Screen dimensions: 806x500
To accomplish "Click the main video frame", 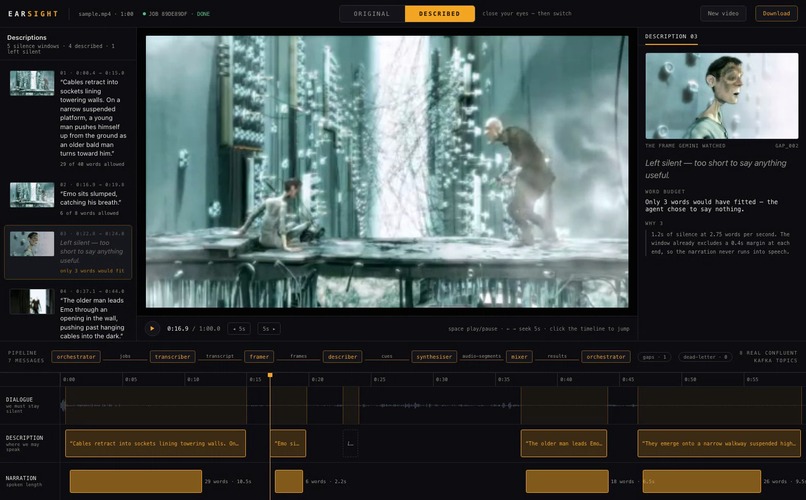I will click(387, 172).
